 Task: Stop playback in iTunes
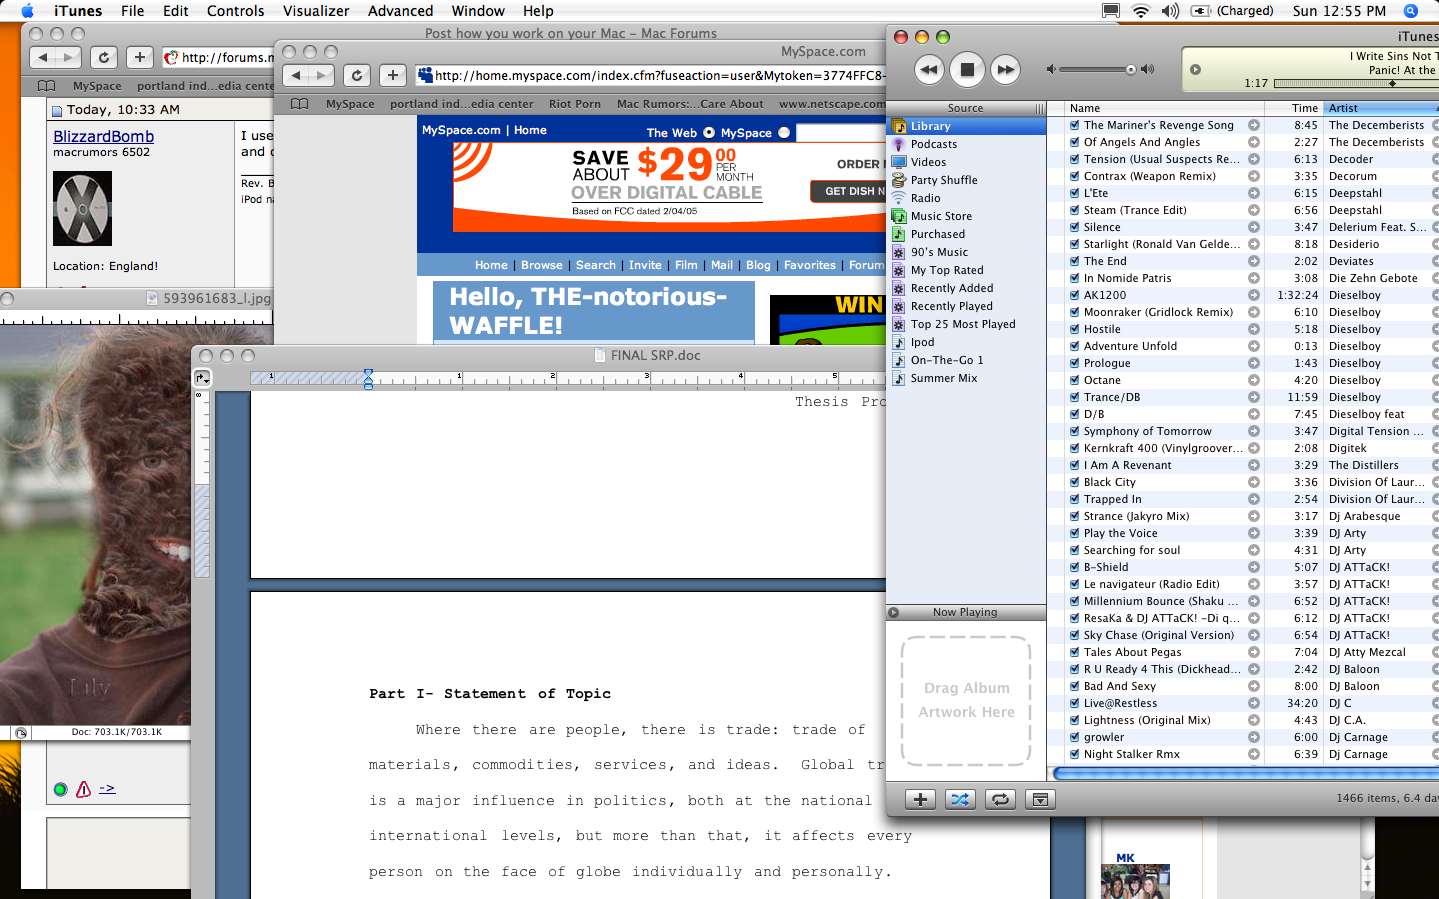[x=967, y=69]
